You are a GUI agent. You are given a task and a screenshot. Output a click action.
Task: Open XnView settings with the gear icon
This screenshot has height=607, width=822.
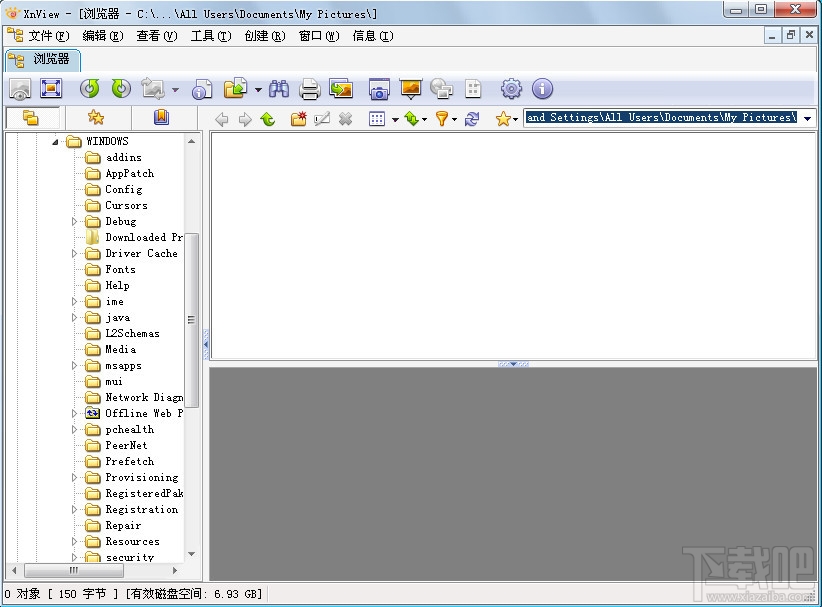pyautogui.click(x=509, y=89)
